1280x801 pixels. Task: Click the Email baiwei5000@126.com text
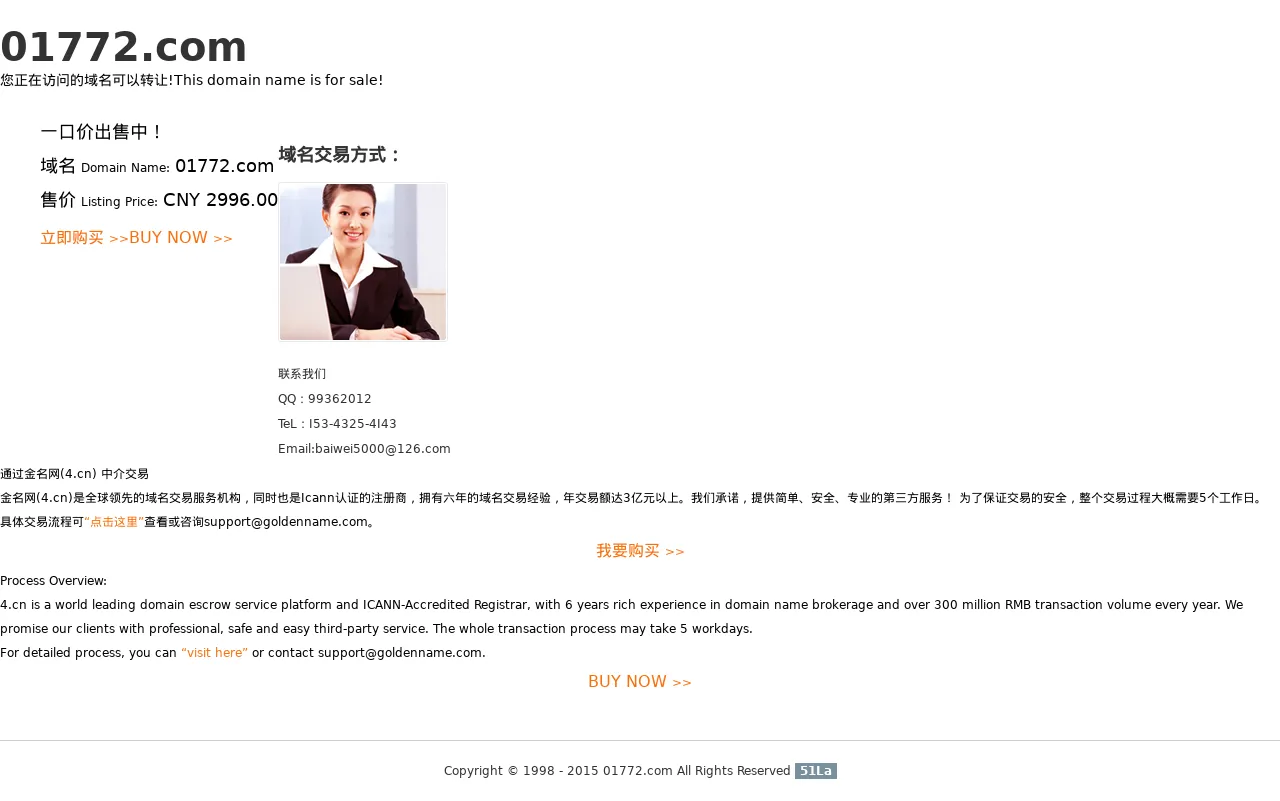pos(364,449)
